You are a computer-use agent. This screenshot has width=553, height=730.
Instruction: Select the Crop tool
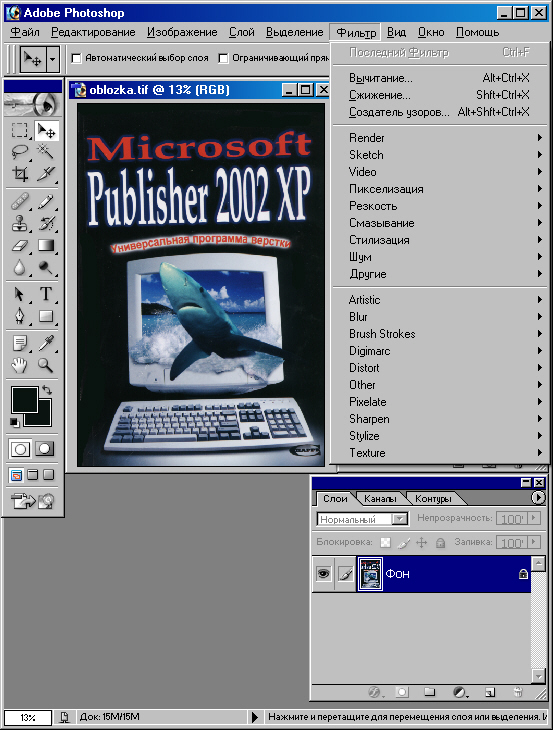click(x=20, y=174)
